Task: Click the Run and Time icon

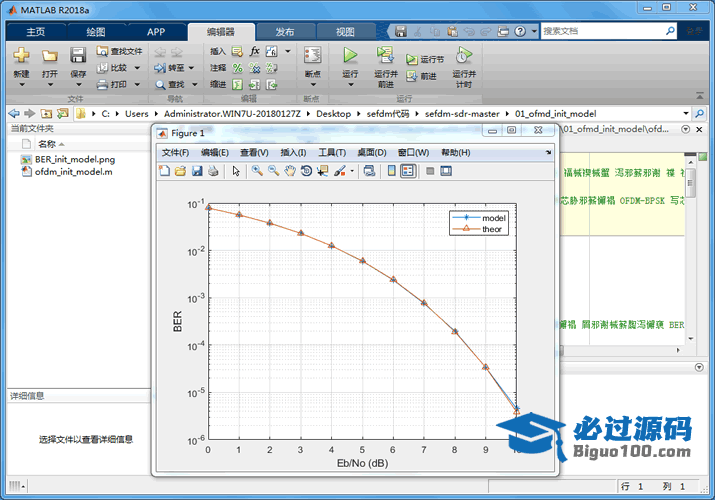Action: point(463,57)
